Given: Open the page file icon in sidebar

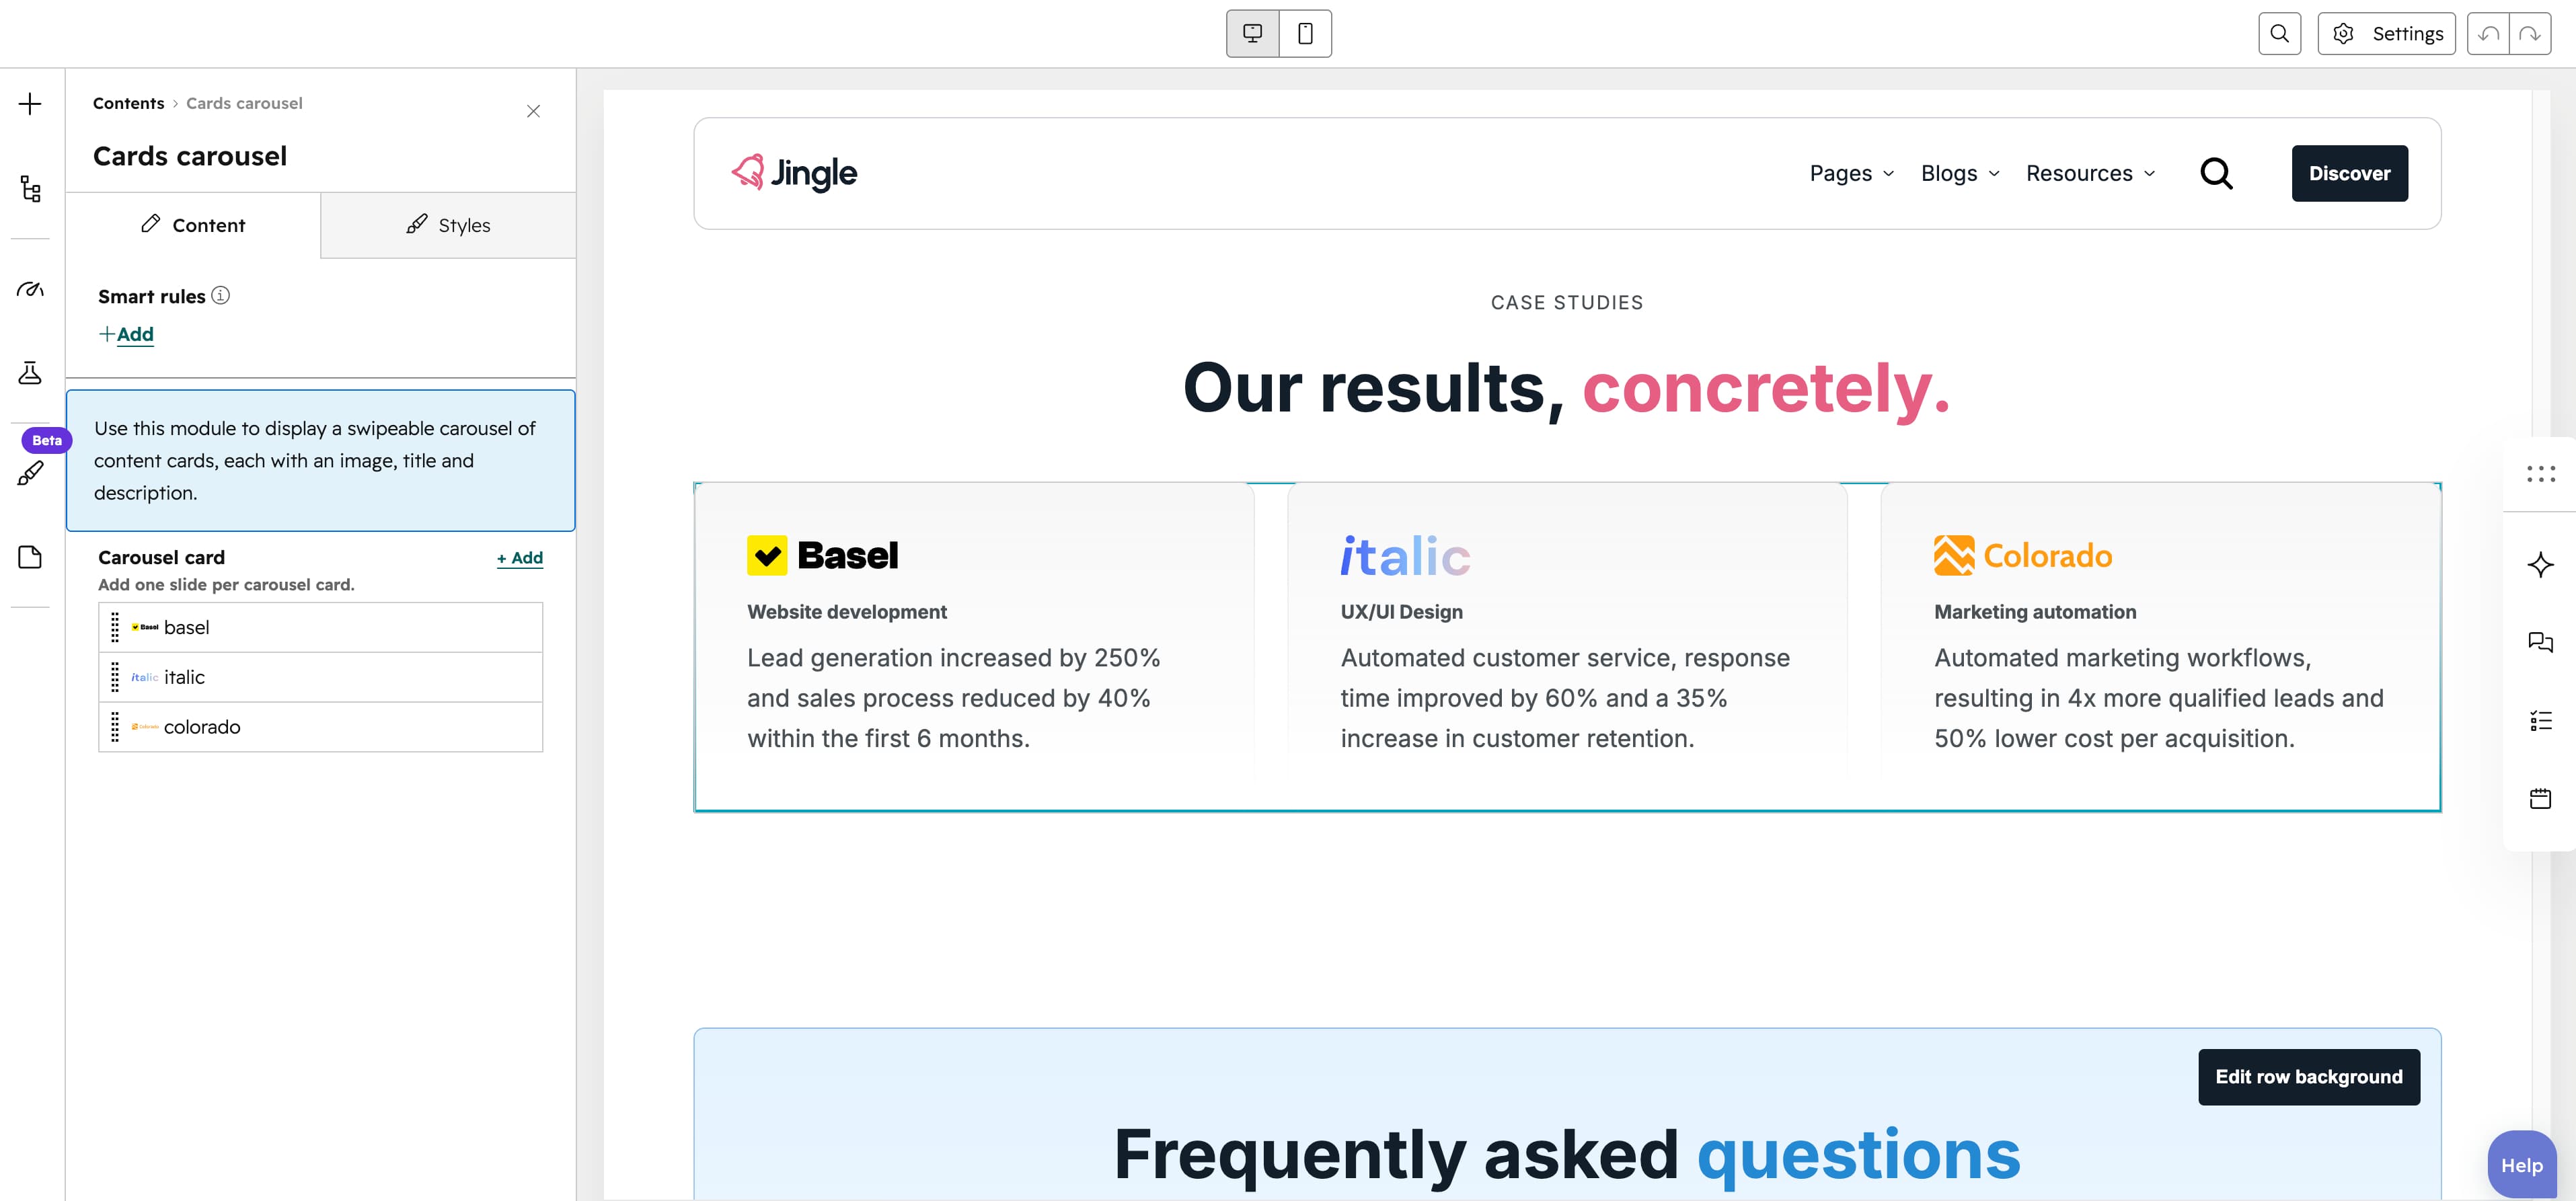Looking at the screenshot, I should click(x=30, y=557).
